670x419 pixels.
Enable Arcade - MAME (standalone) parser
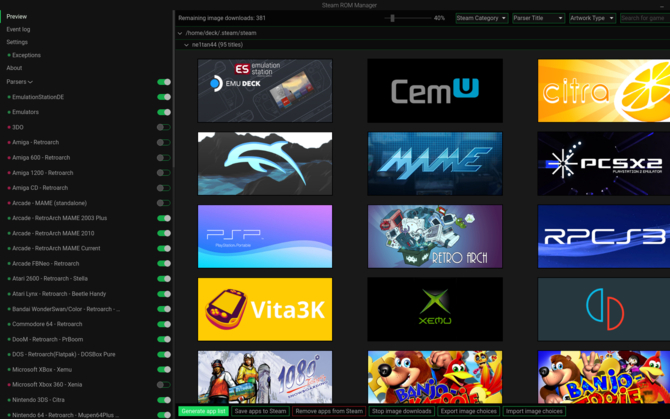point(164,203)
